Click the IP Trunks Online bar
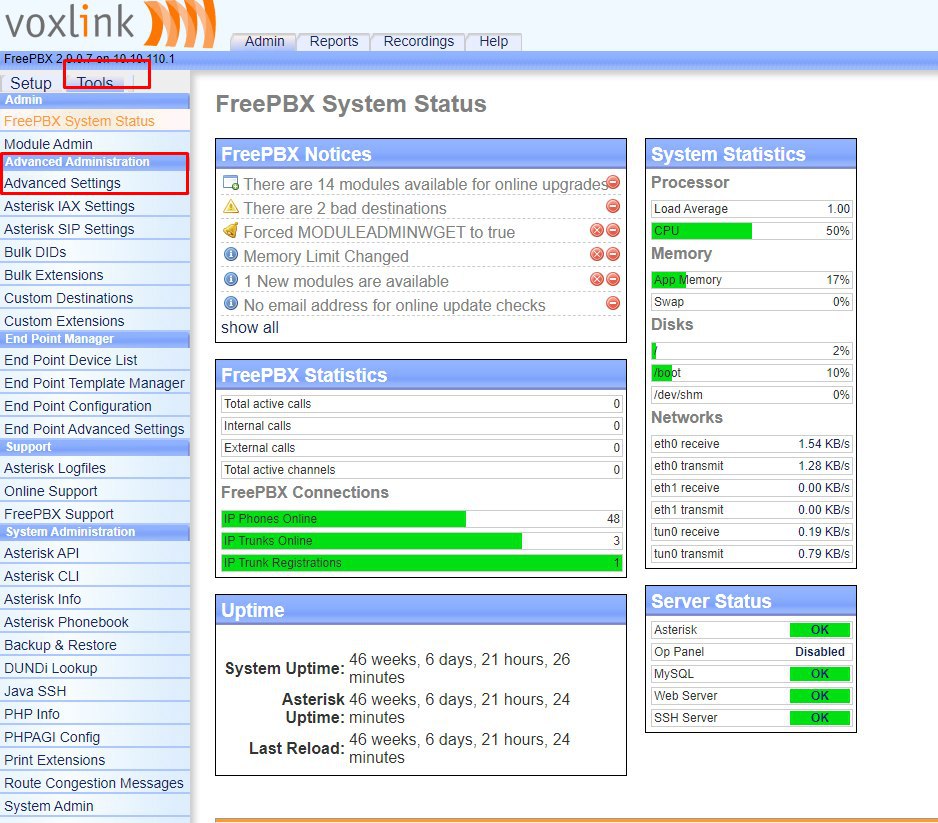The height and width of the screenshot is (823, 938). (x=421, y=541)
